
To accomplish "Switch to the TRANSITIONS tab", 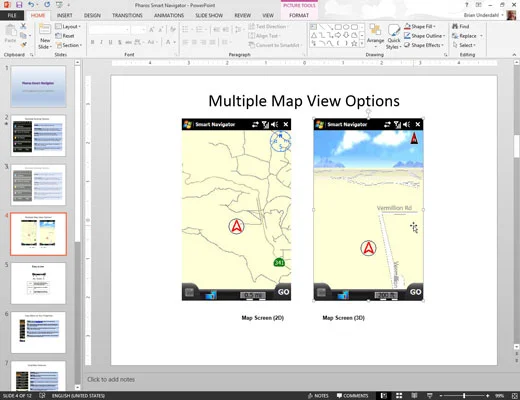I will click(x=127, y=15).
